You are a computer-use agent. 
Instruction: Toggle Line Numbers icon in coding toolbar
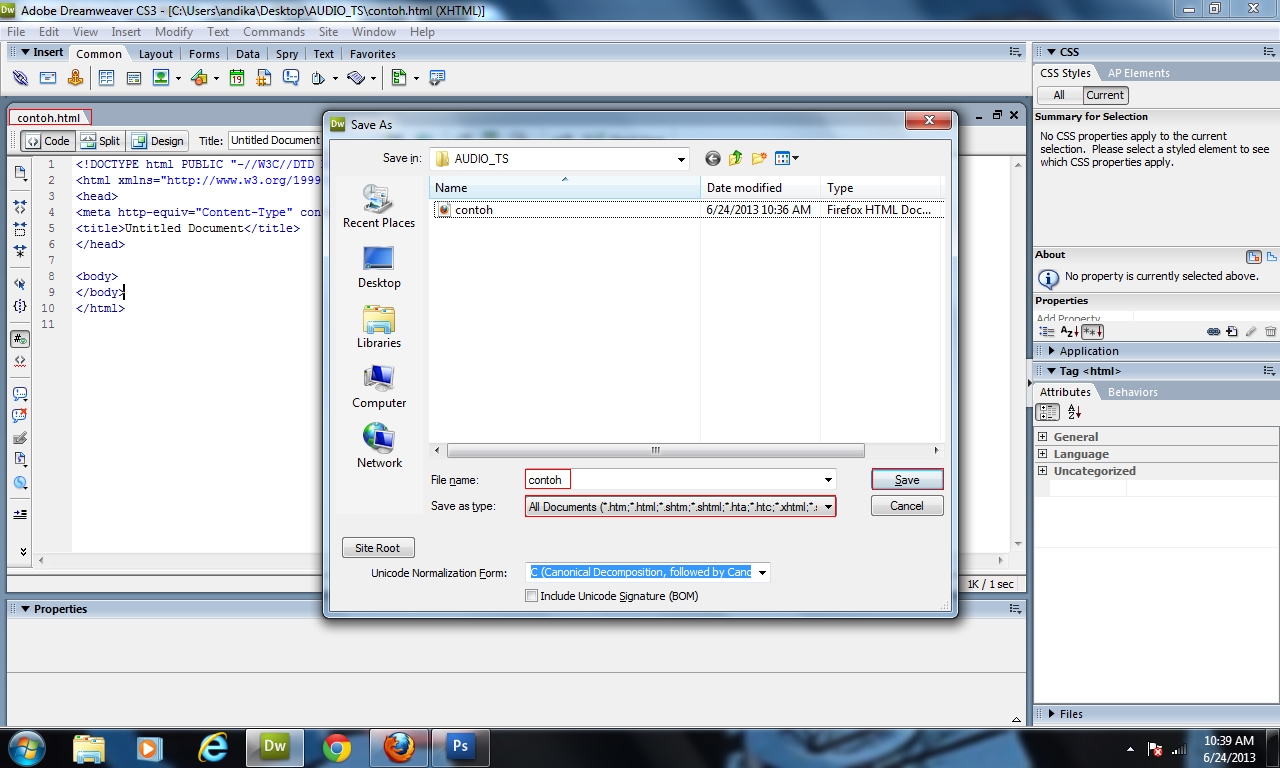pyautogui.click(x=20, y=339)
